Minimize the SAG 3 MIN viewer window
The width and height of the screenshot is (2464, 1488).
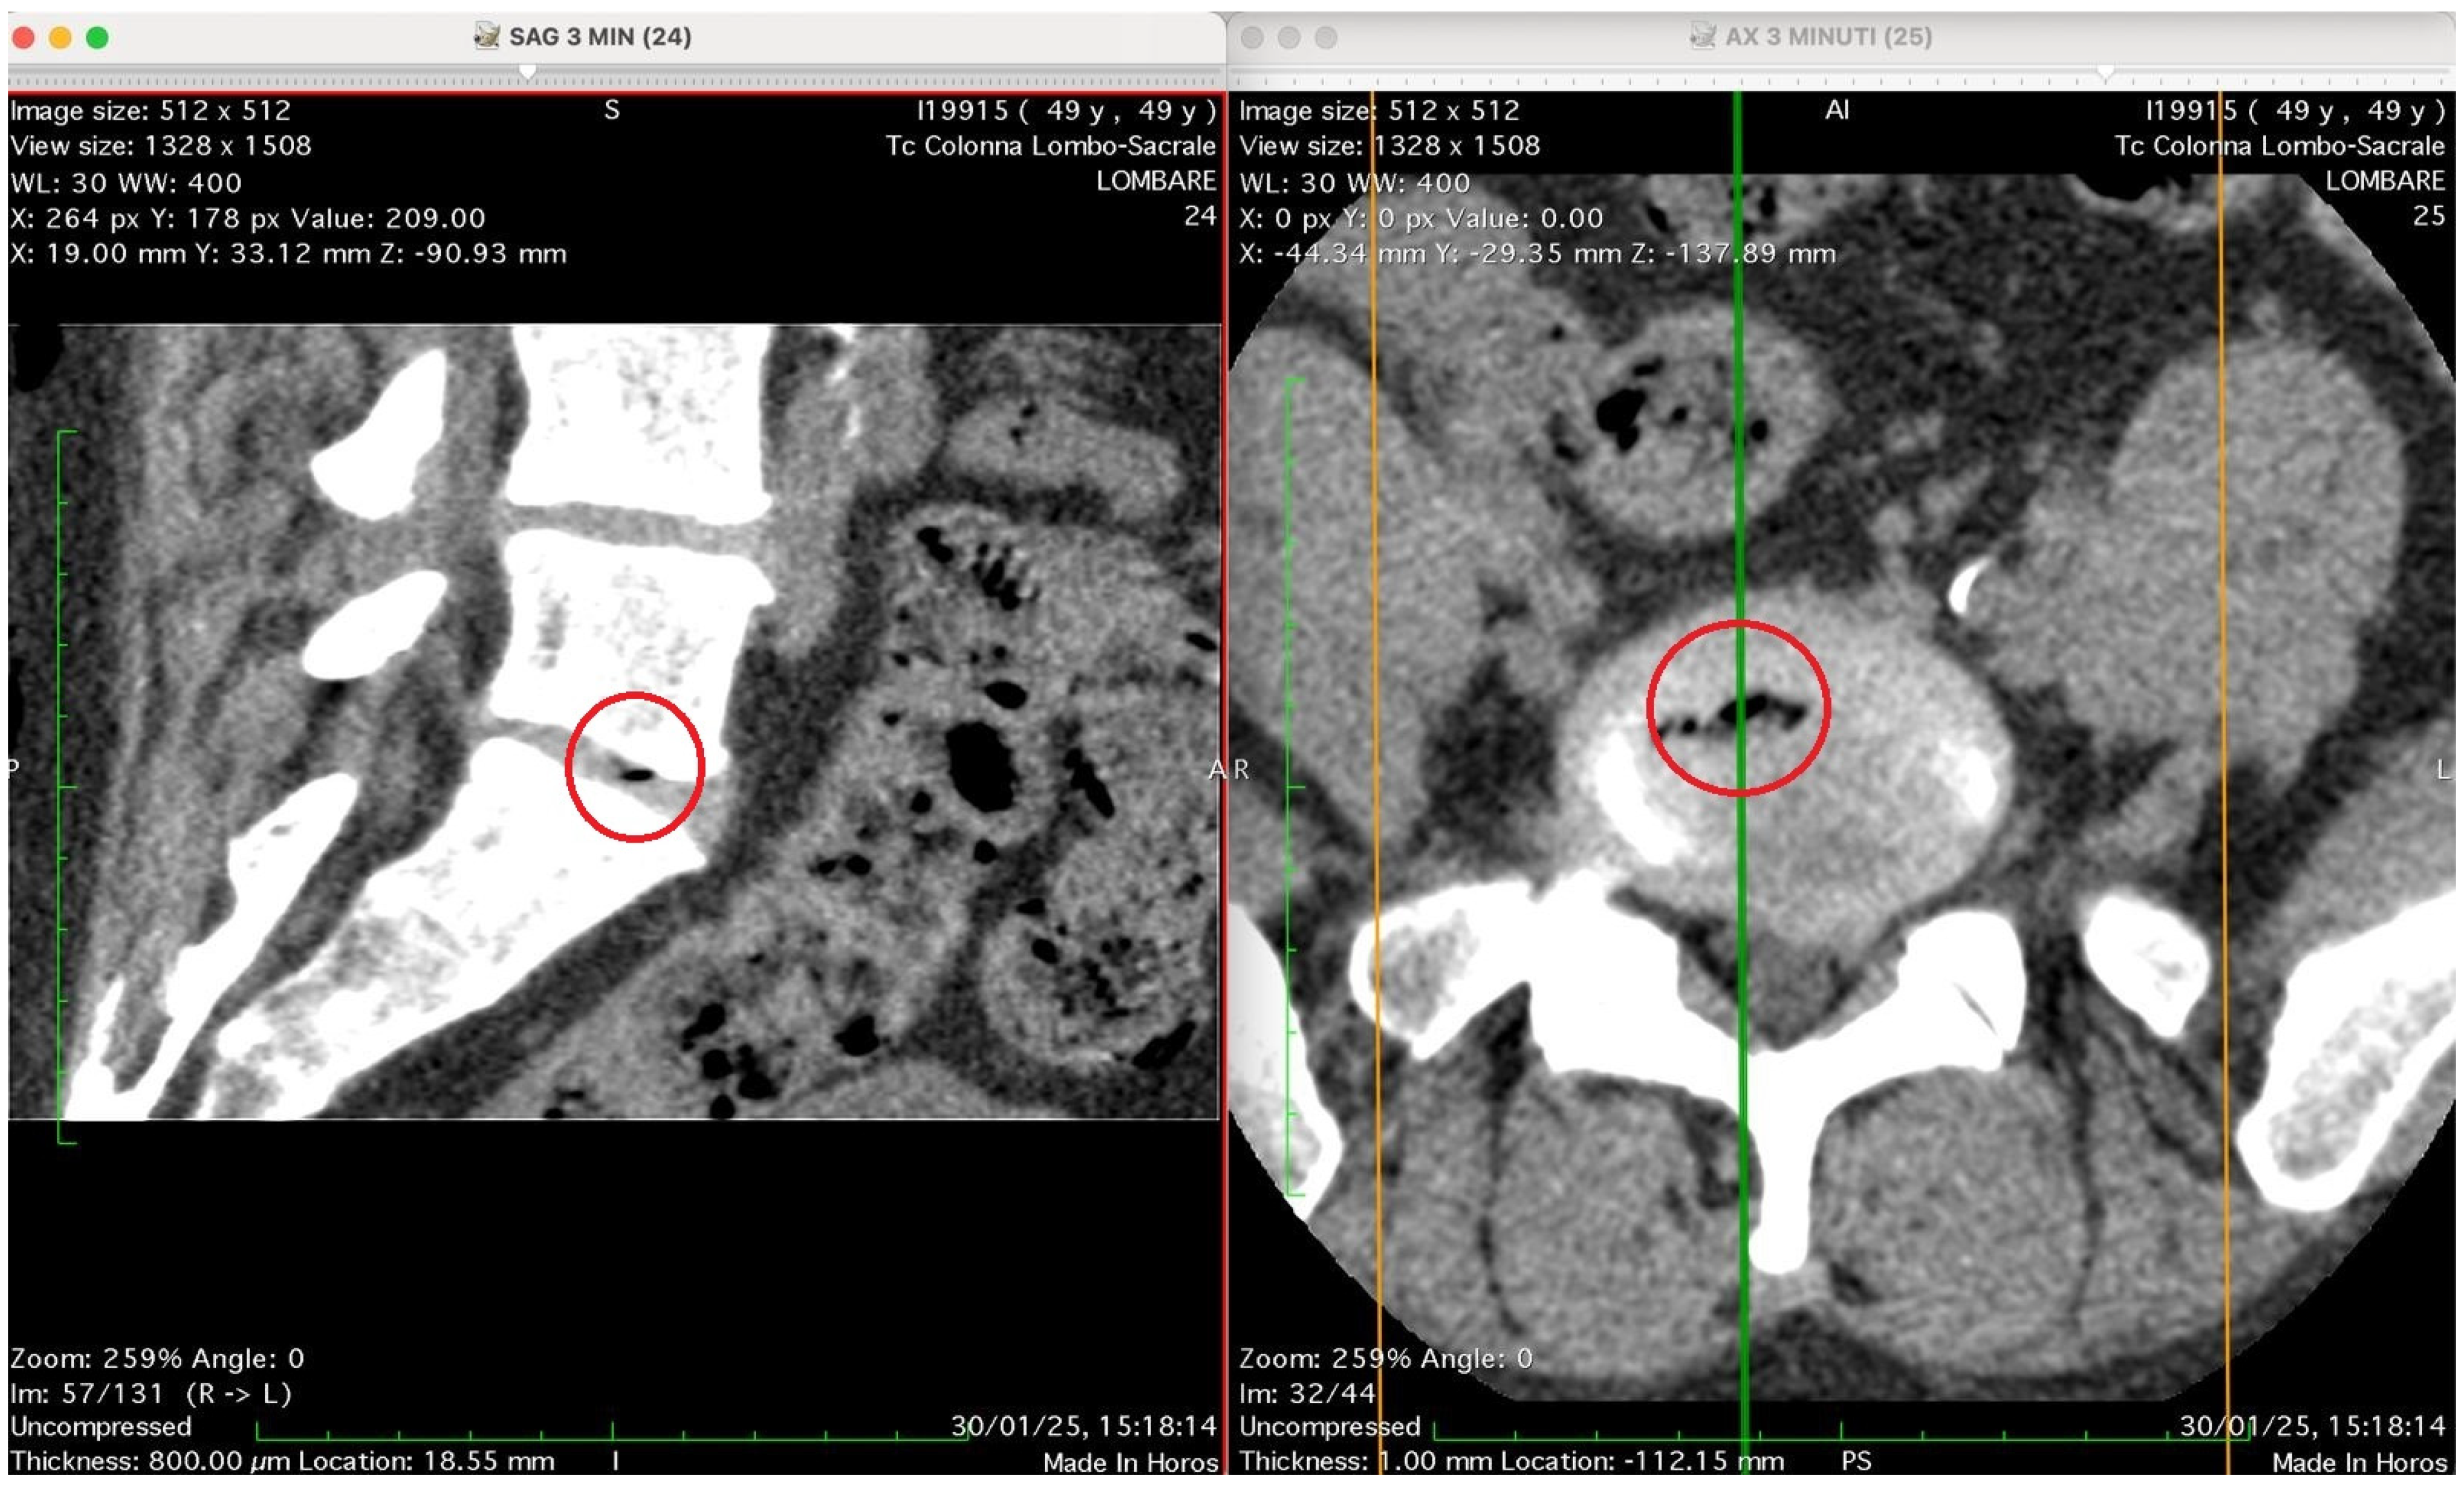pyautogui.click(x=60, y=38)
